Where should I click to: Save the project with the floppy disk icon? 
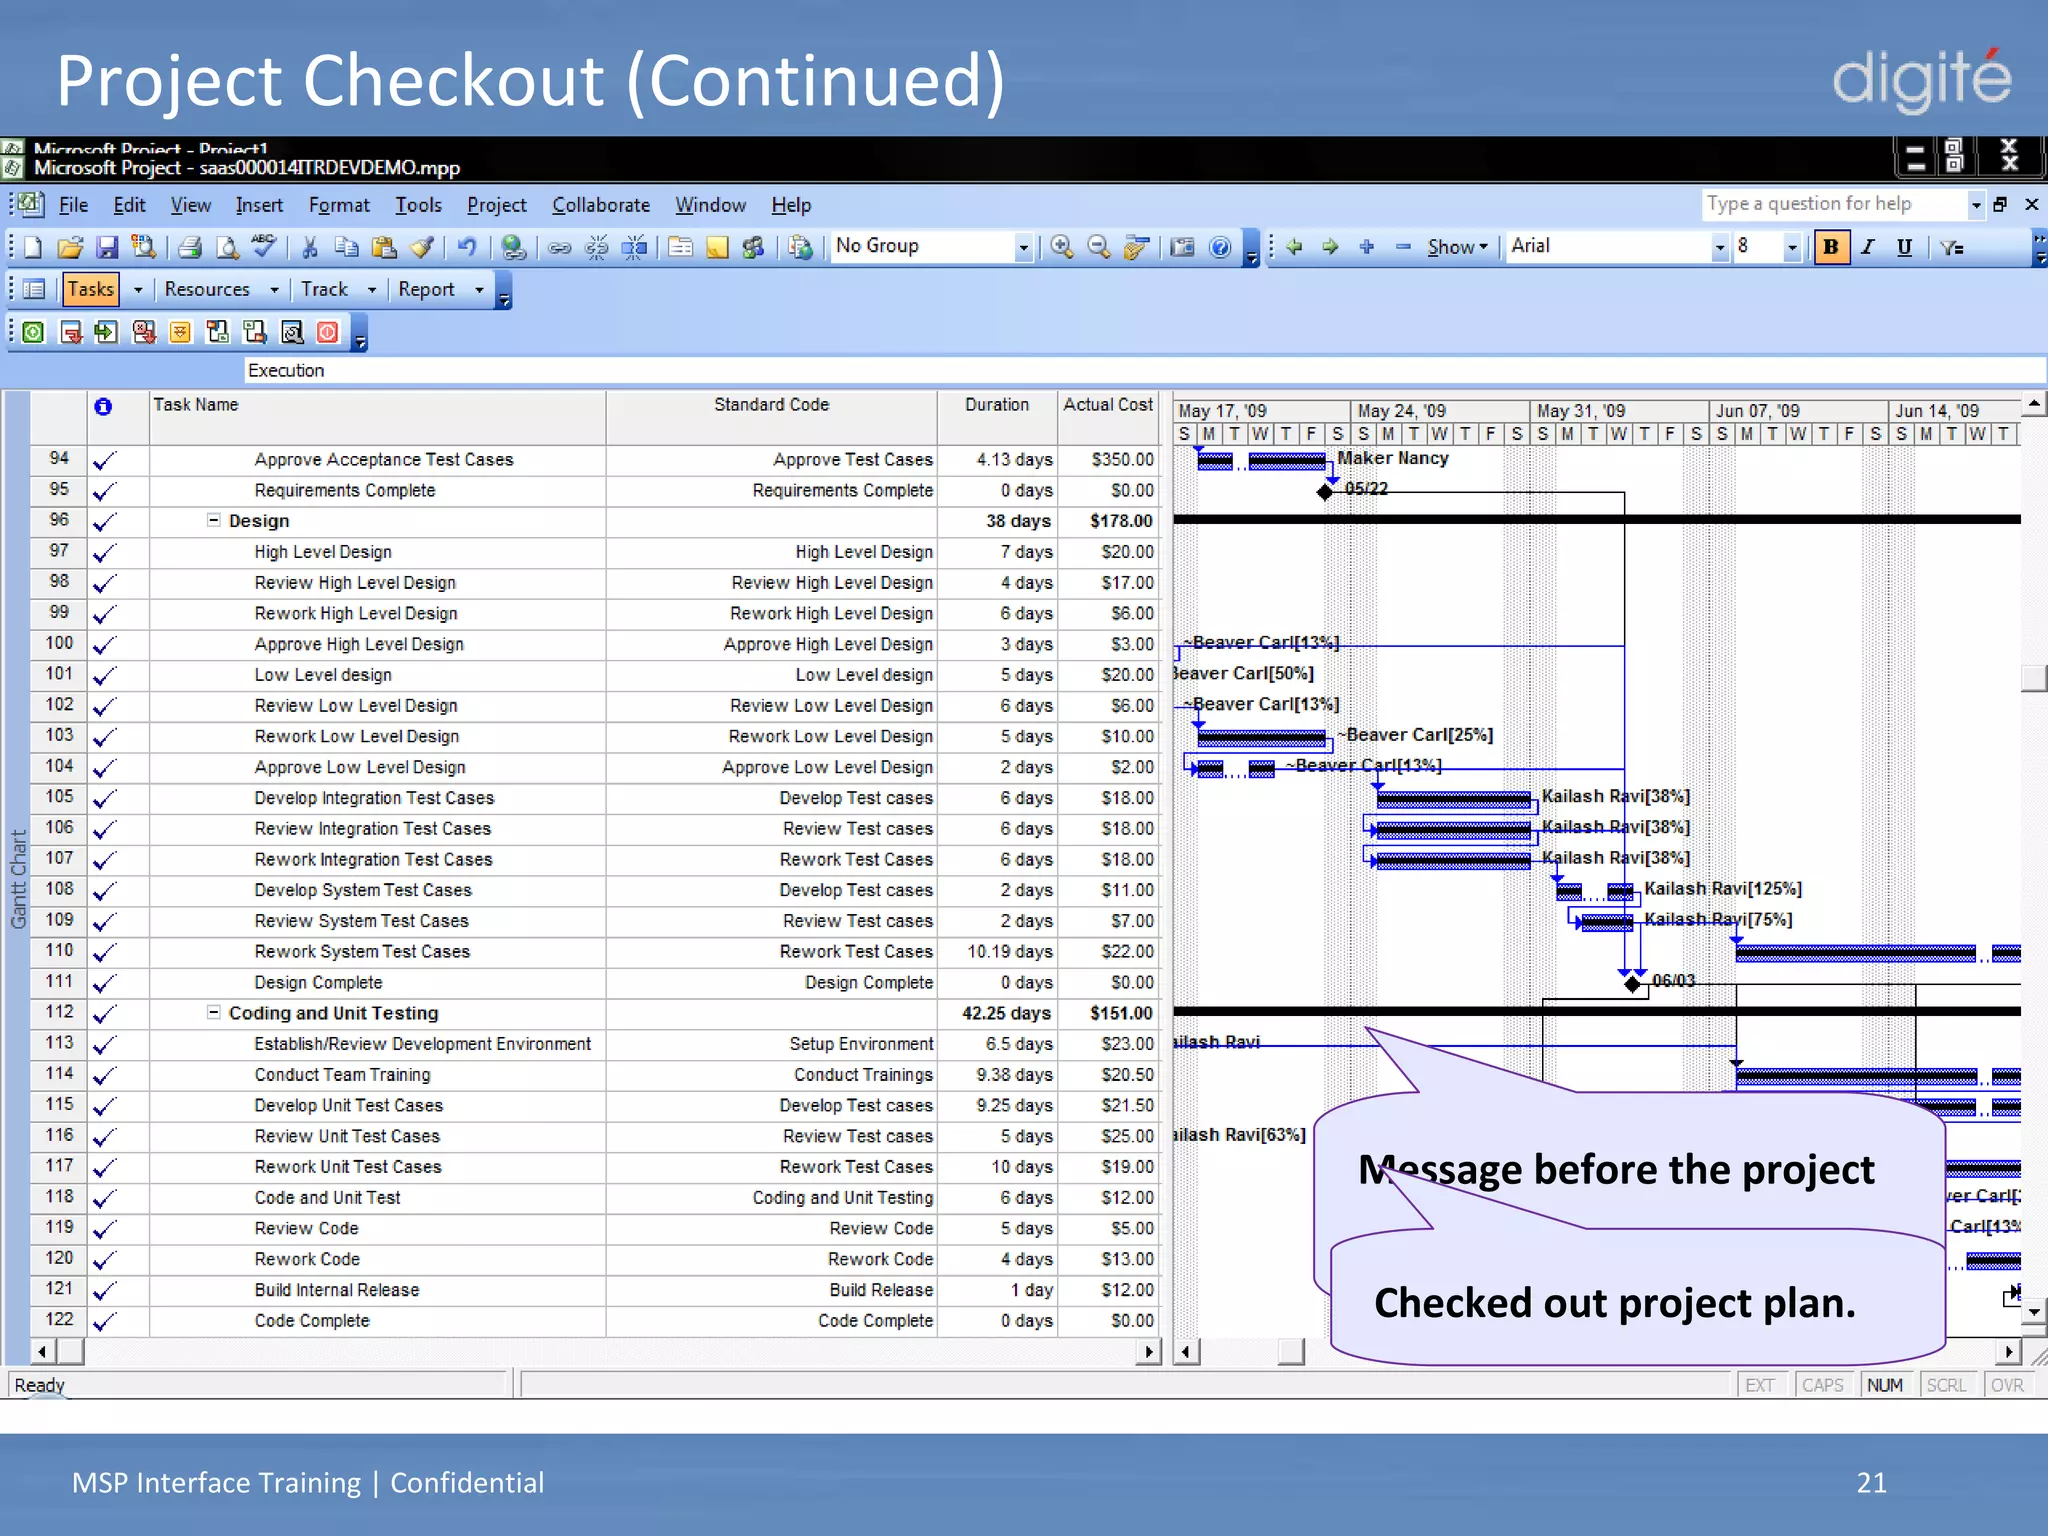pyautogui.click(x=107, y=247)
